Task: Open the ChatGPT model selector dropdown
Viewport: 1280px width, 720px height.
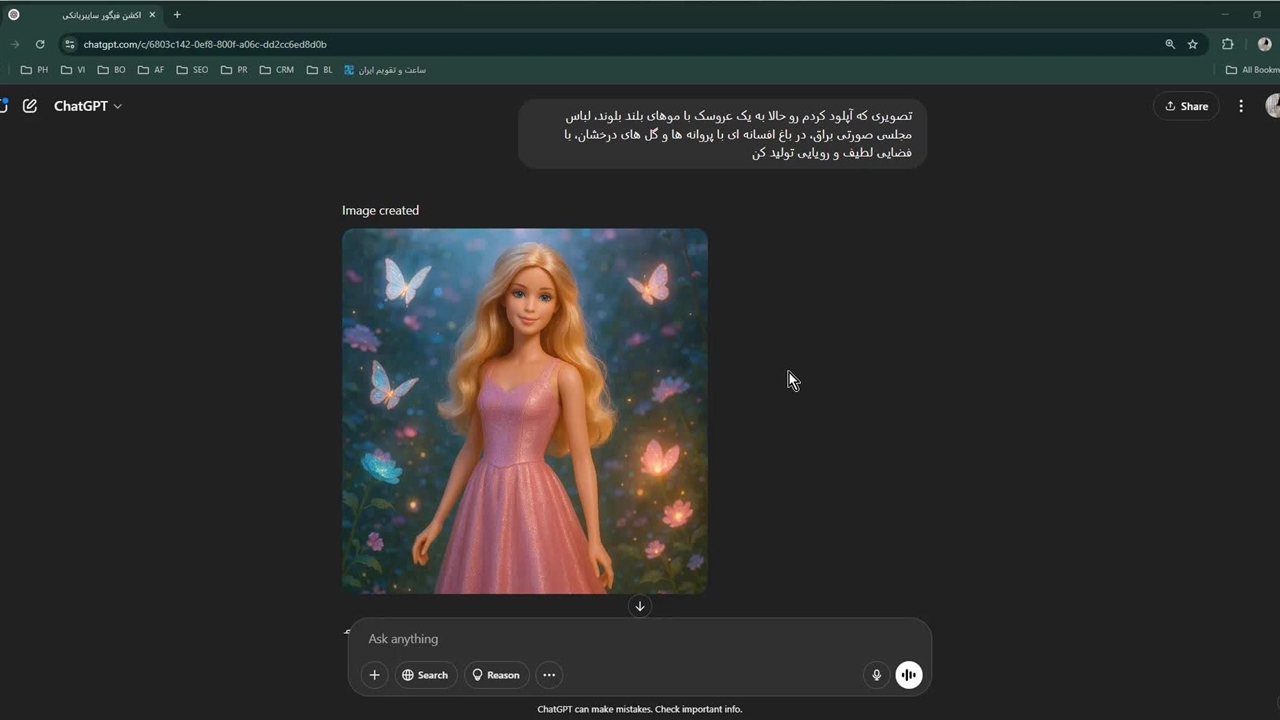Action: [88, 106]
